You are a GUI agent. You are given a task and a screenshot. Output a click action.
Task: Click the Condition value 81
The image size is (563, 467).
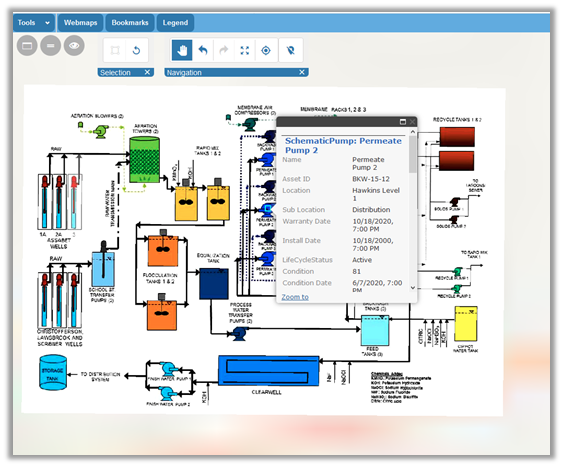pos(356,271)
